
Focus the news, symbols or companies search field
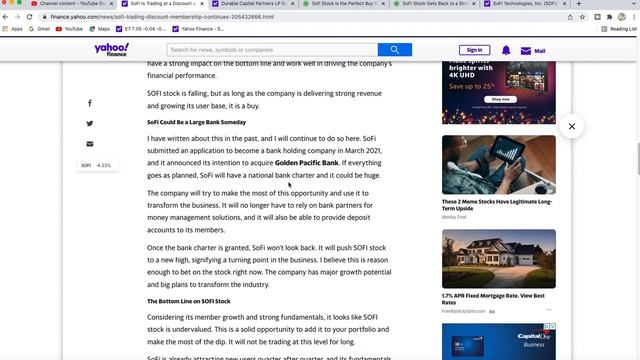click(x=272, y=50)
